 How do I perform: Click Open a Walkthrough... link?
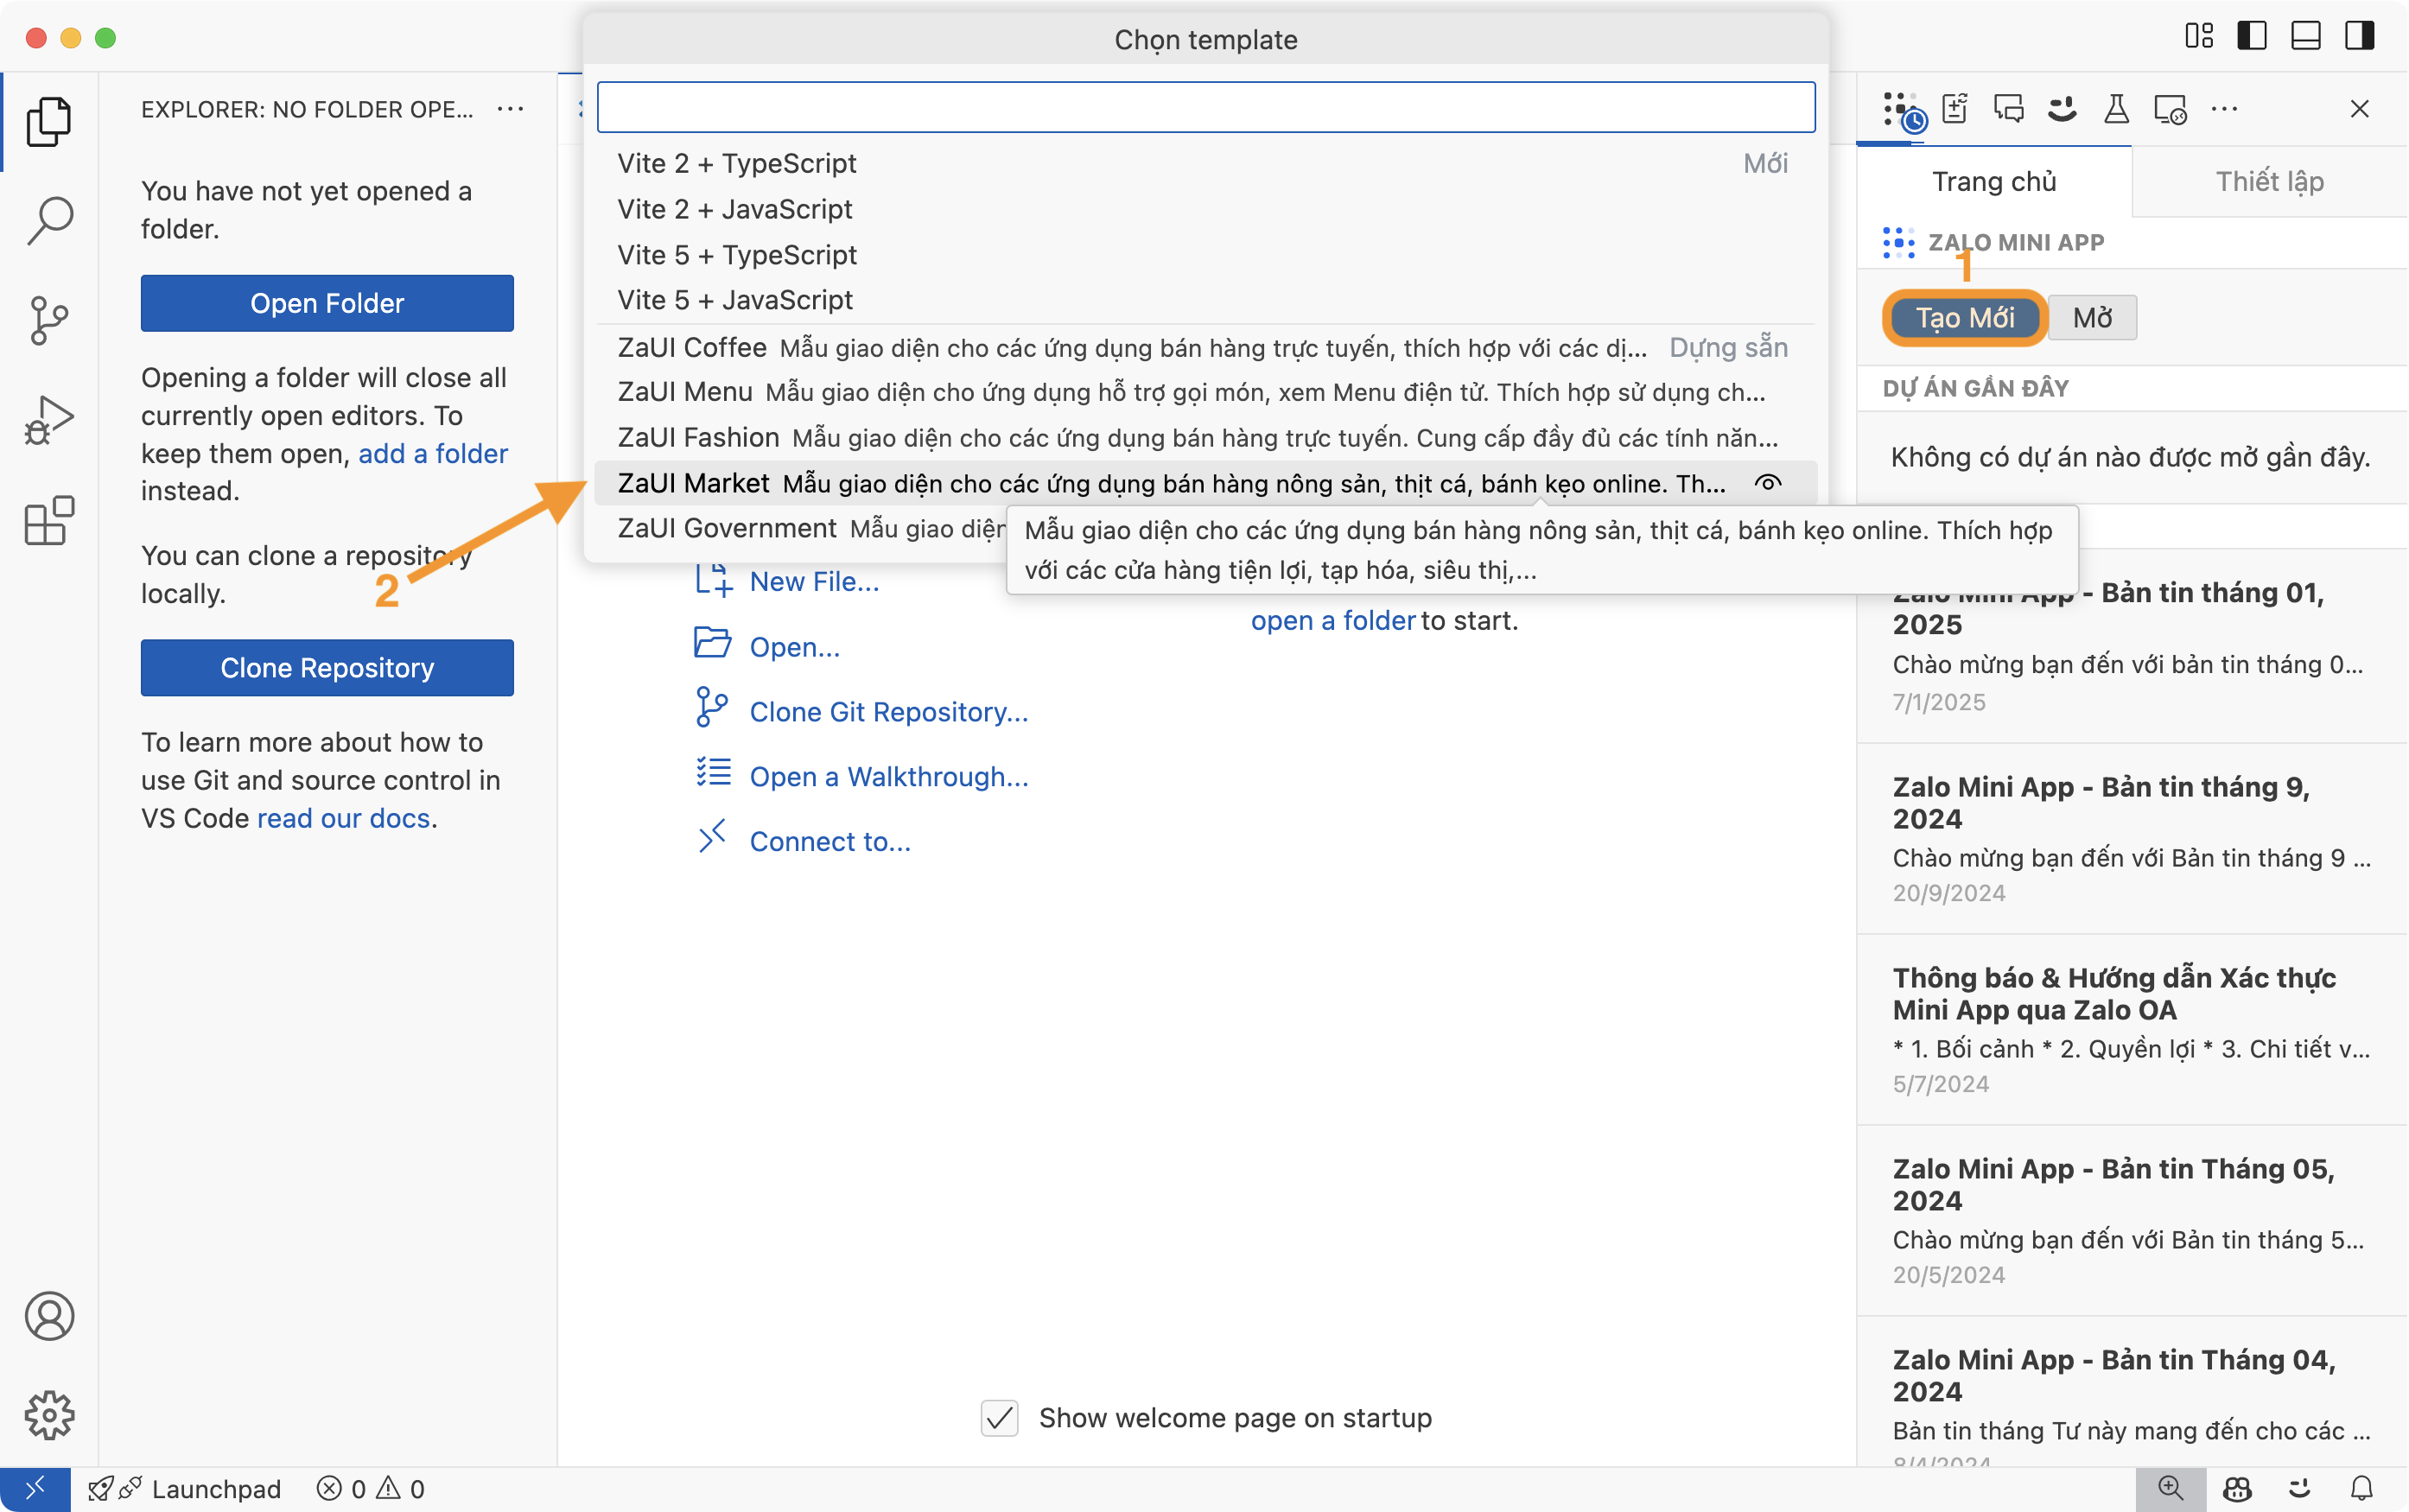[861, 776]
